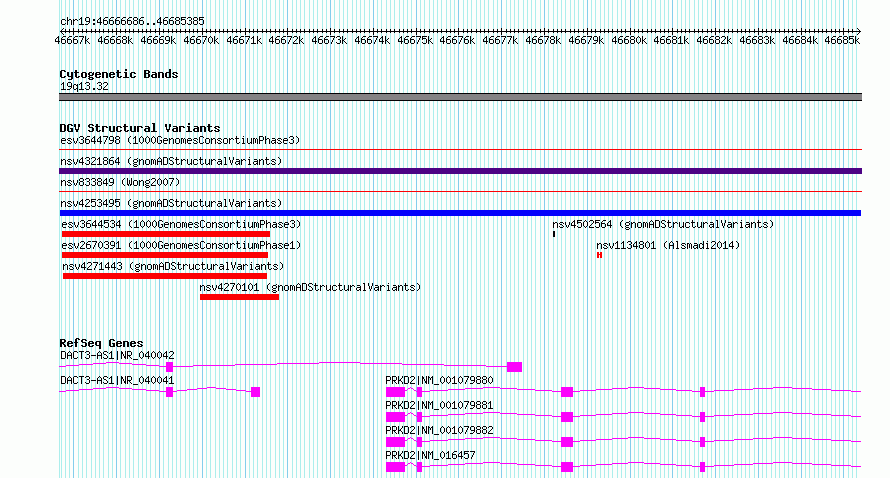Click the 46667k ruler tick label
Image resolution: width=890 pixels, height=478 pixels.
coord(72,41)
